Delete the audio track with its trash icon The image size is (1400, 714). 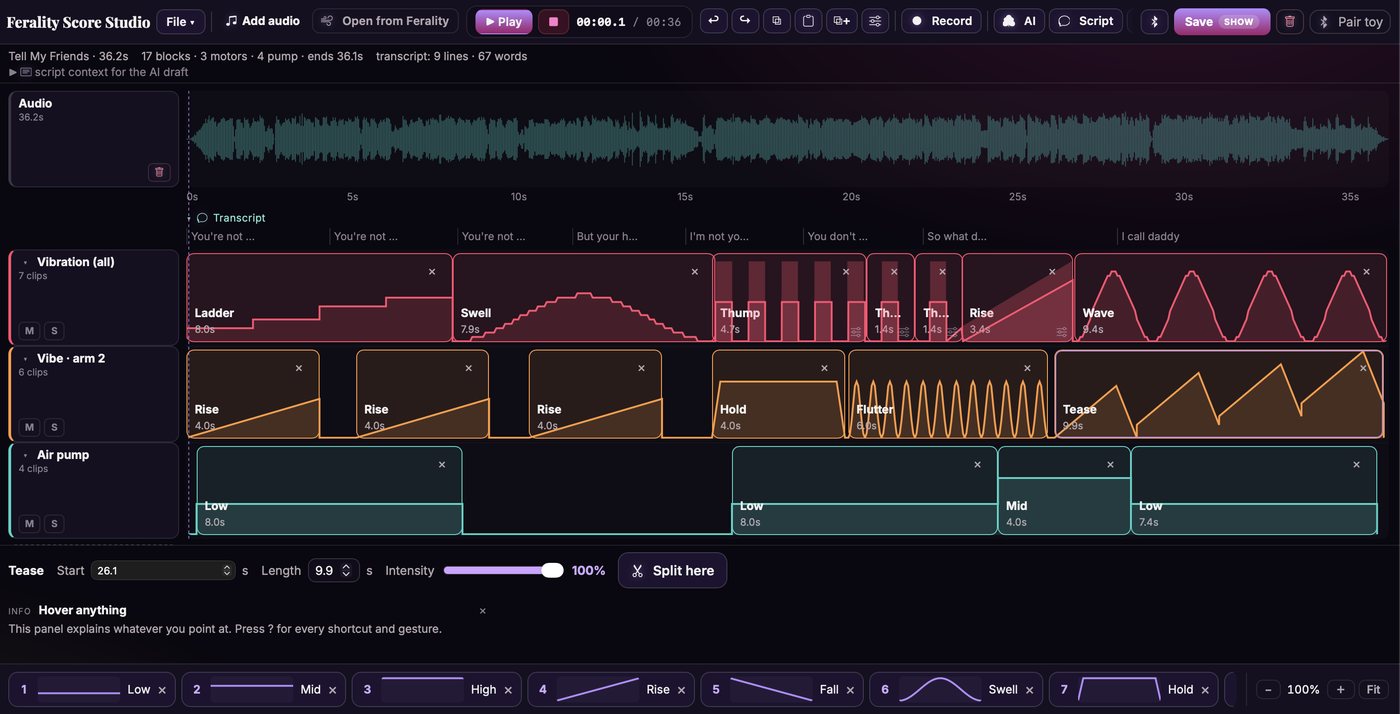(x=159, y=172)
